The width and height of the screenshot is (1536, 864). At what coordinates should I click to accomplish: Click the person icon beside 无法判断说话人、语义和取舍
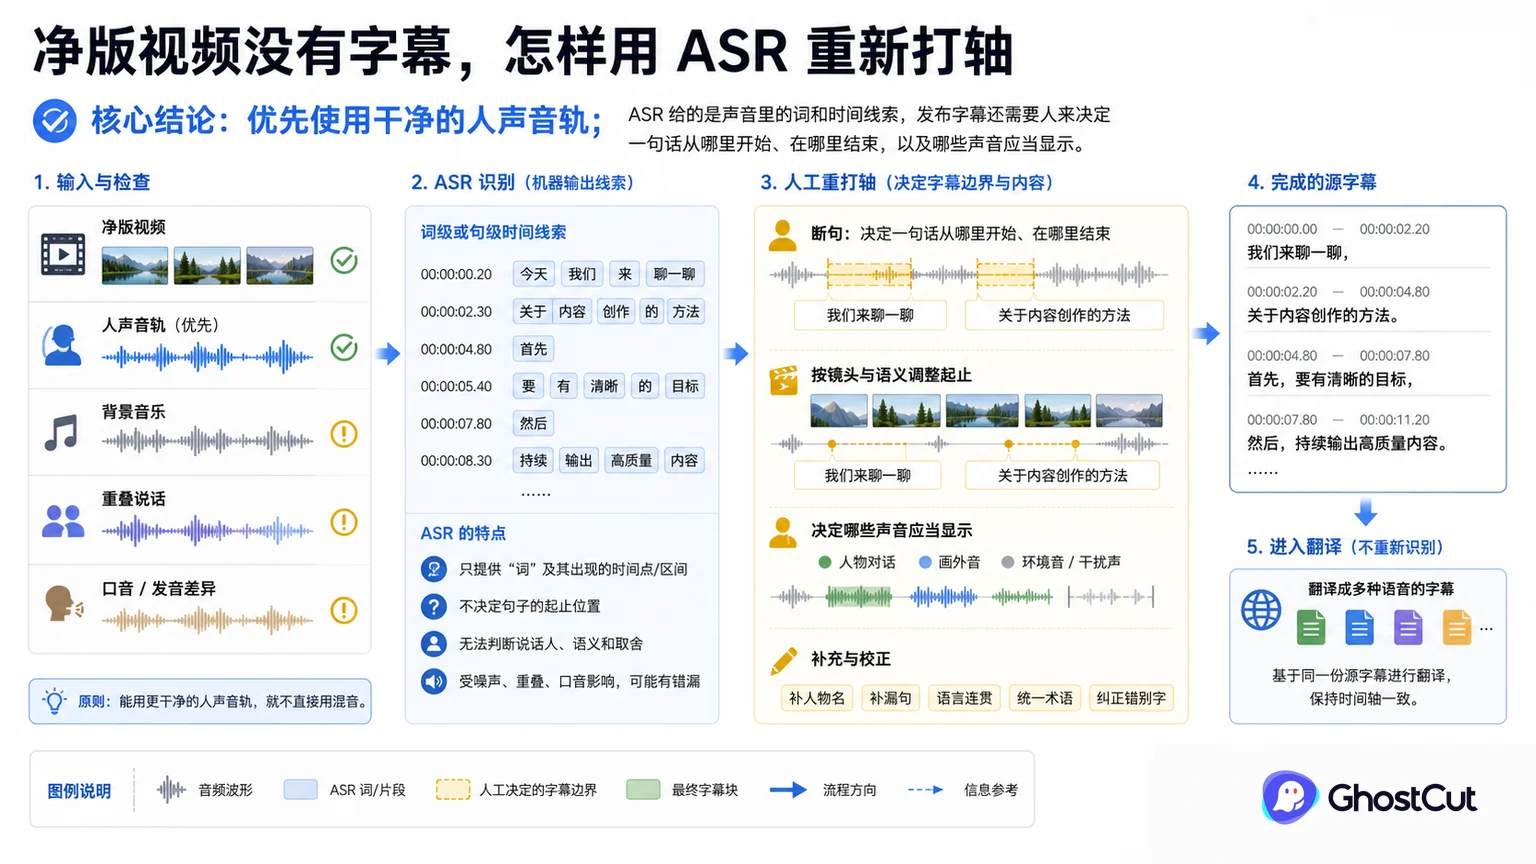[433, 643]
